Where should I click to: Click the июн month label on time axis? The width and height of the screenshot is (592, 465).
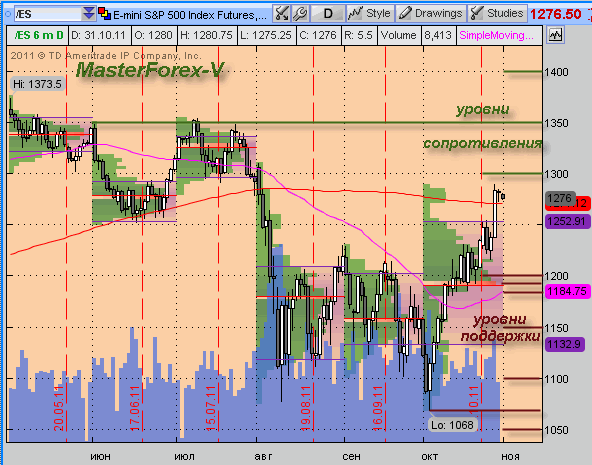[100, 456]
